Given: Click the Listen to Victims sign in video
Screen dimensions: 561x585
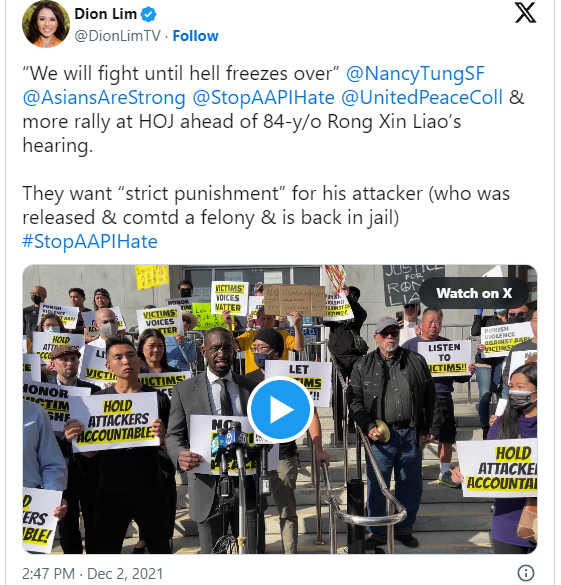Looking at the screenshot, I should (444, 358).
